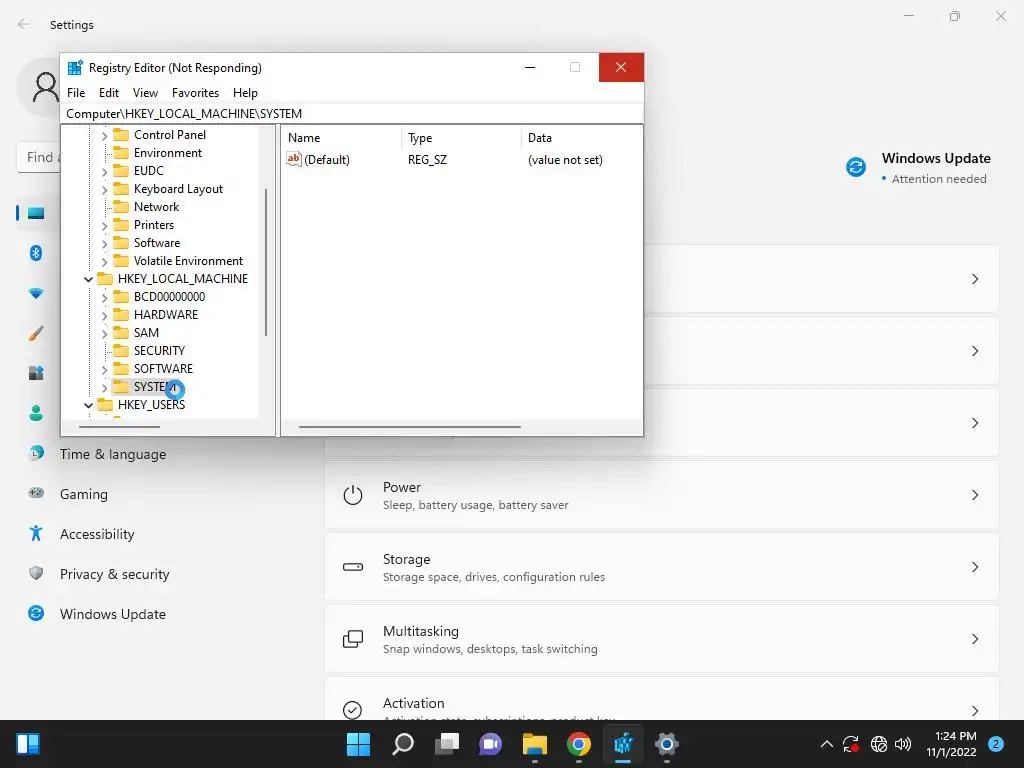The height and width of the screenshot is (768, 1024).
Task: Click the values pane horizontal scrollbar
Action: (x=409, y=427)
